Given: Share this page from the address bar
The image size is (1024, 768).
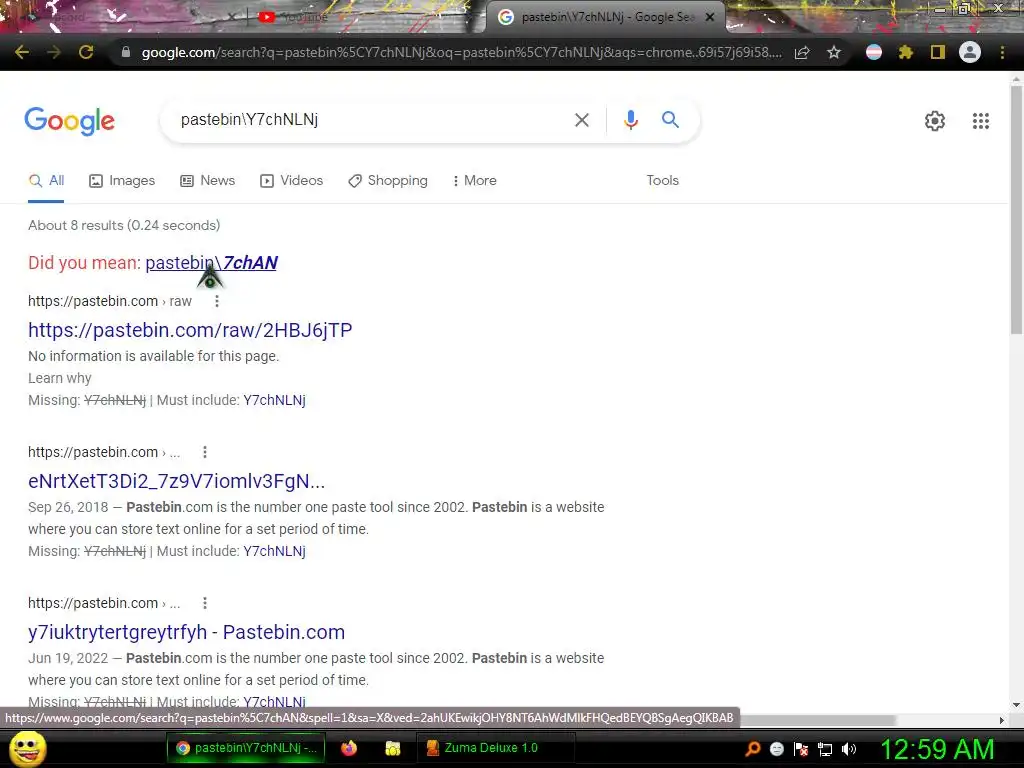Looking at the screenshot, I should [802, 52].
